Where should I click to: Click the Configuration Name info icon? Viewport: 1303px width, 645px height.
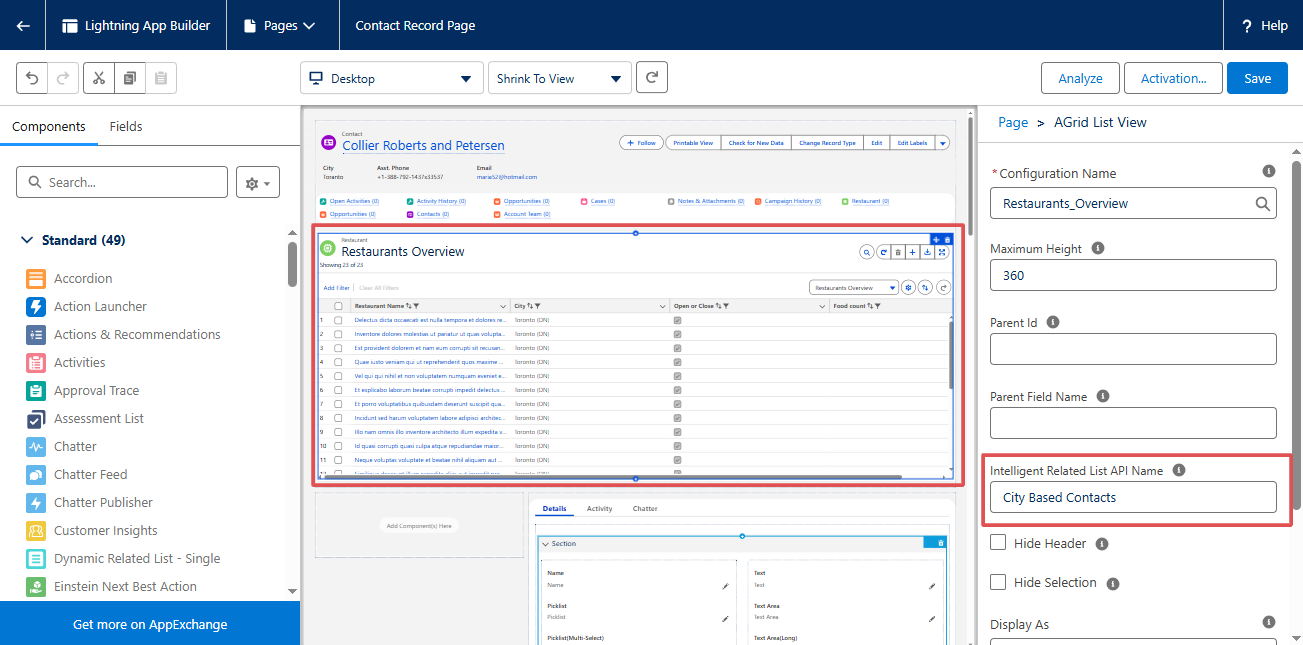coord(1269,171)
